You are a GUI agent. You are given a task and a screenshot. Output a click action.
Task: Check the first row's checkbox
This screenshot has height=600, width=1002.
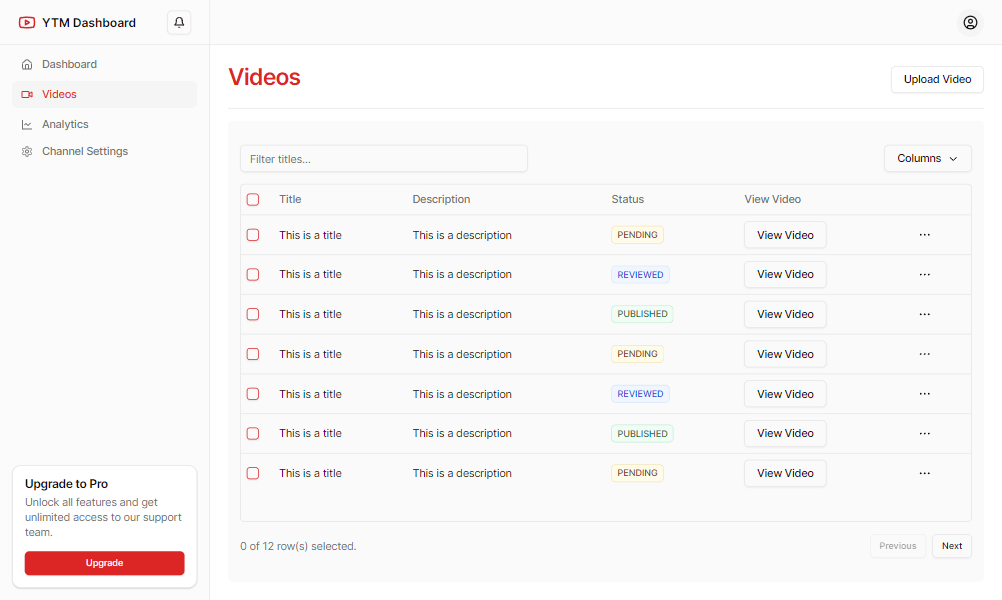pos(253,235)
